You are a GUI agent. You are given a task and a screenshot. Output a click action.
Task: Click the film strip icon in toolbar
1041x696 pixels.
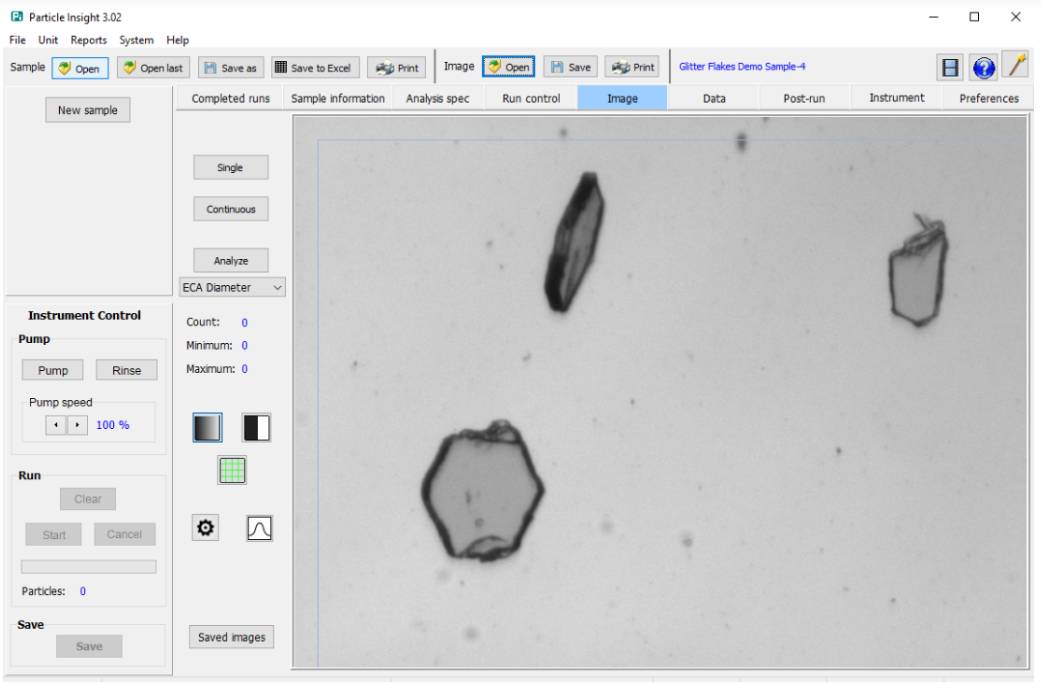pos(950,67)
